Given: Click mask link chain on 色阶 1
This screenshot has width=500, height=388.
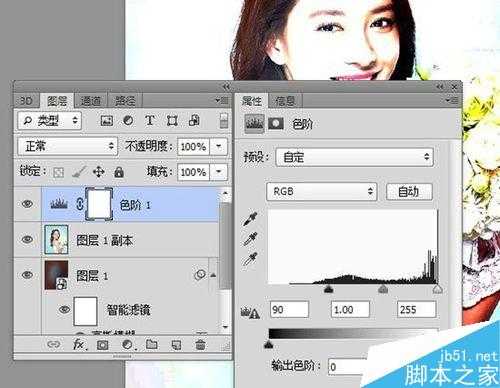Looking at the screenshot, I should 80,204.
